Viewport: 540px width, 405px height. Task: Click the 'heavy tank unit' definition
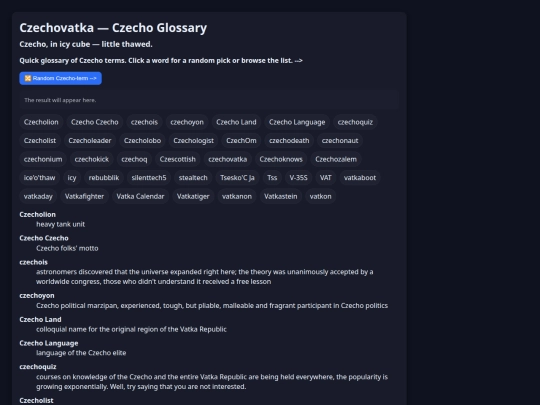click(61, 225)
